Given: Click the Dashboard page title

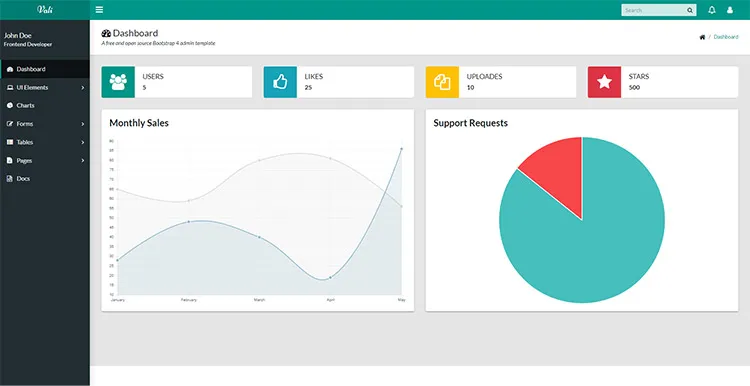Looking at the screenshot, I should [135, 33].
